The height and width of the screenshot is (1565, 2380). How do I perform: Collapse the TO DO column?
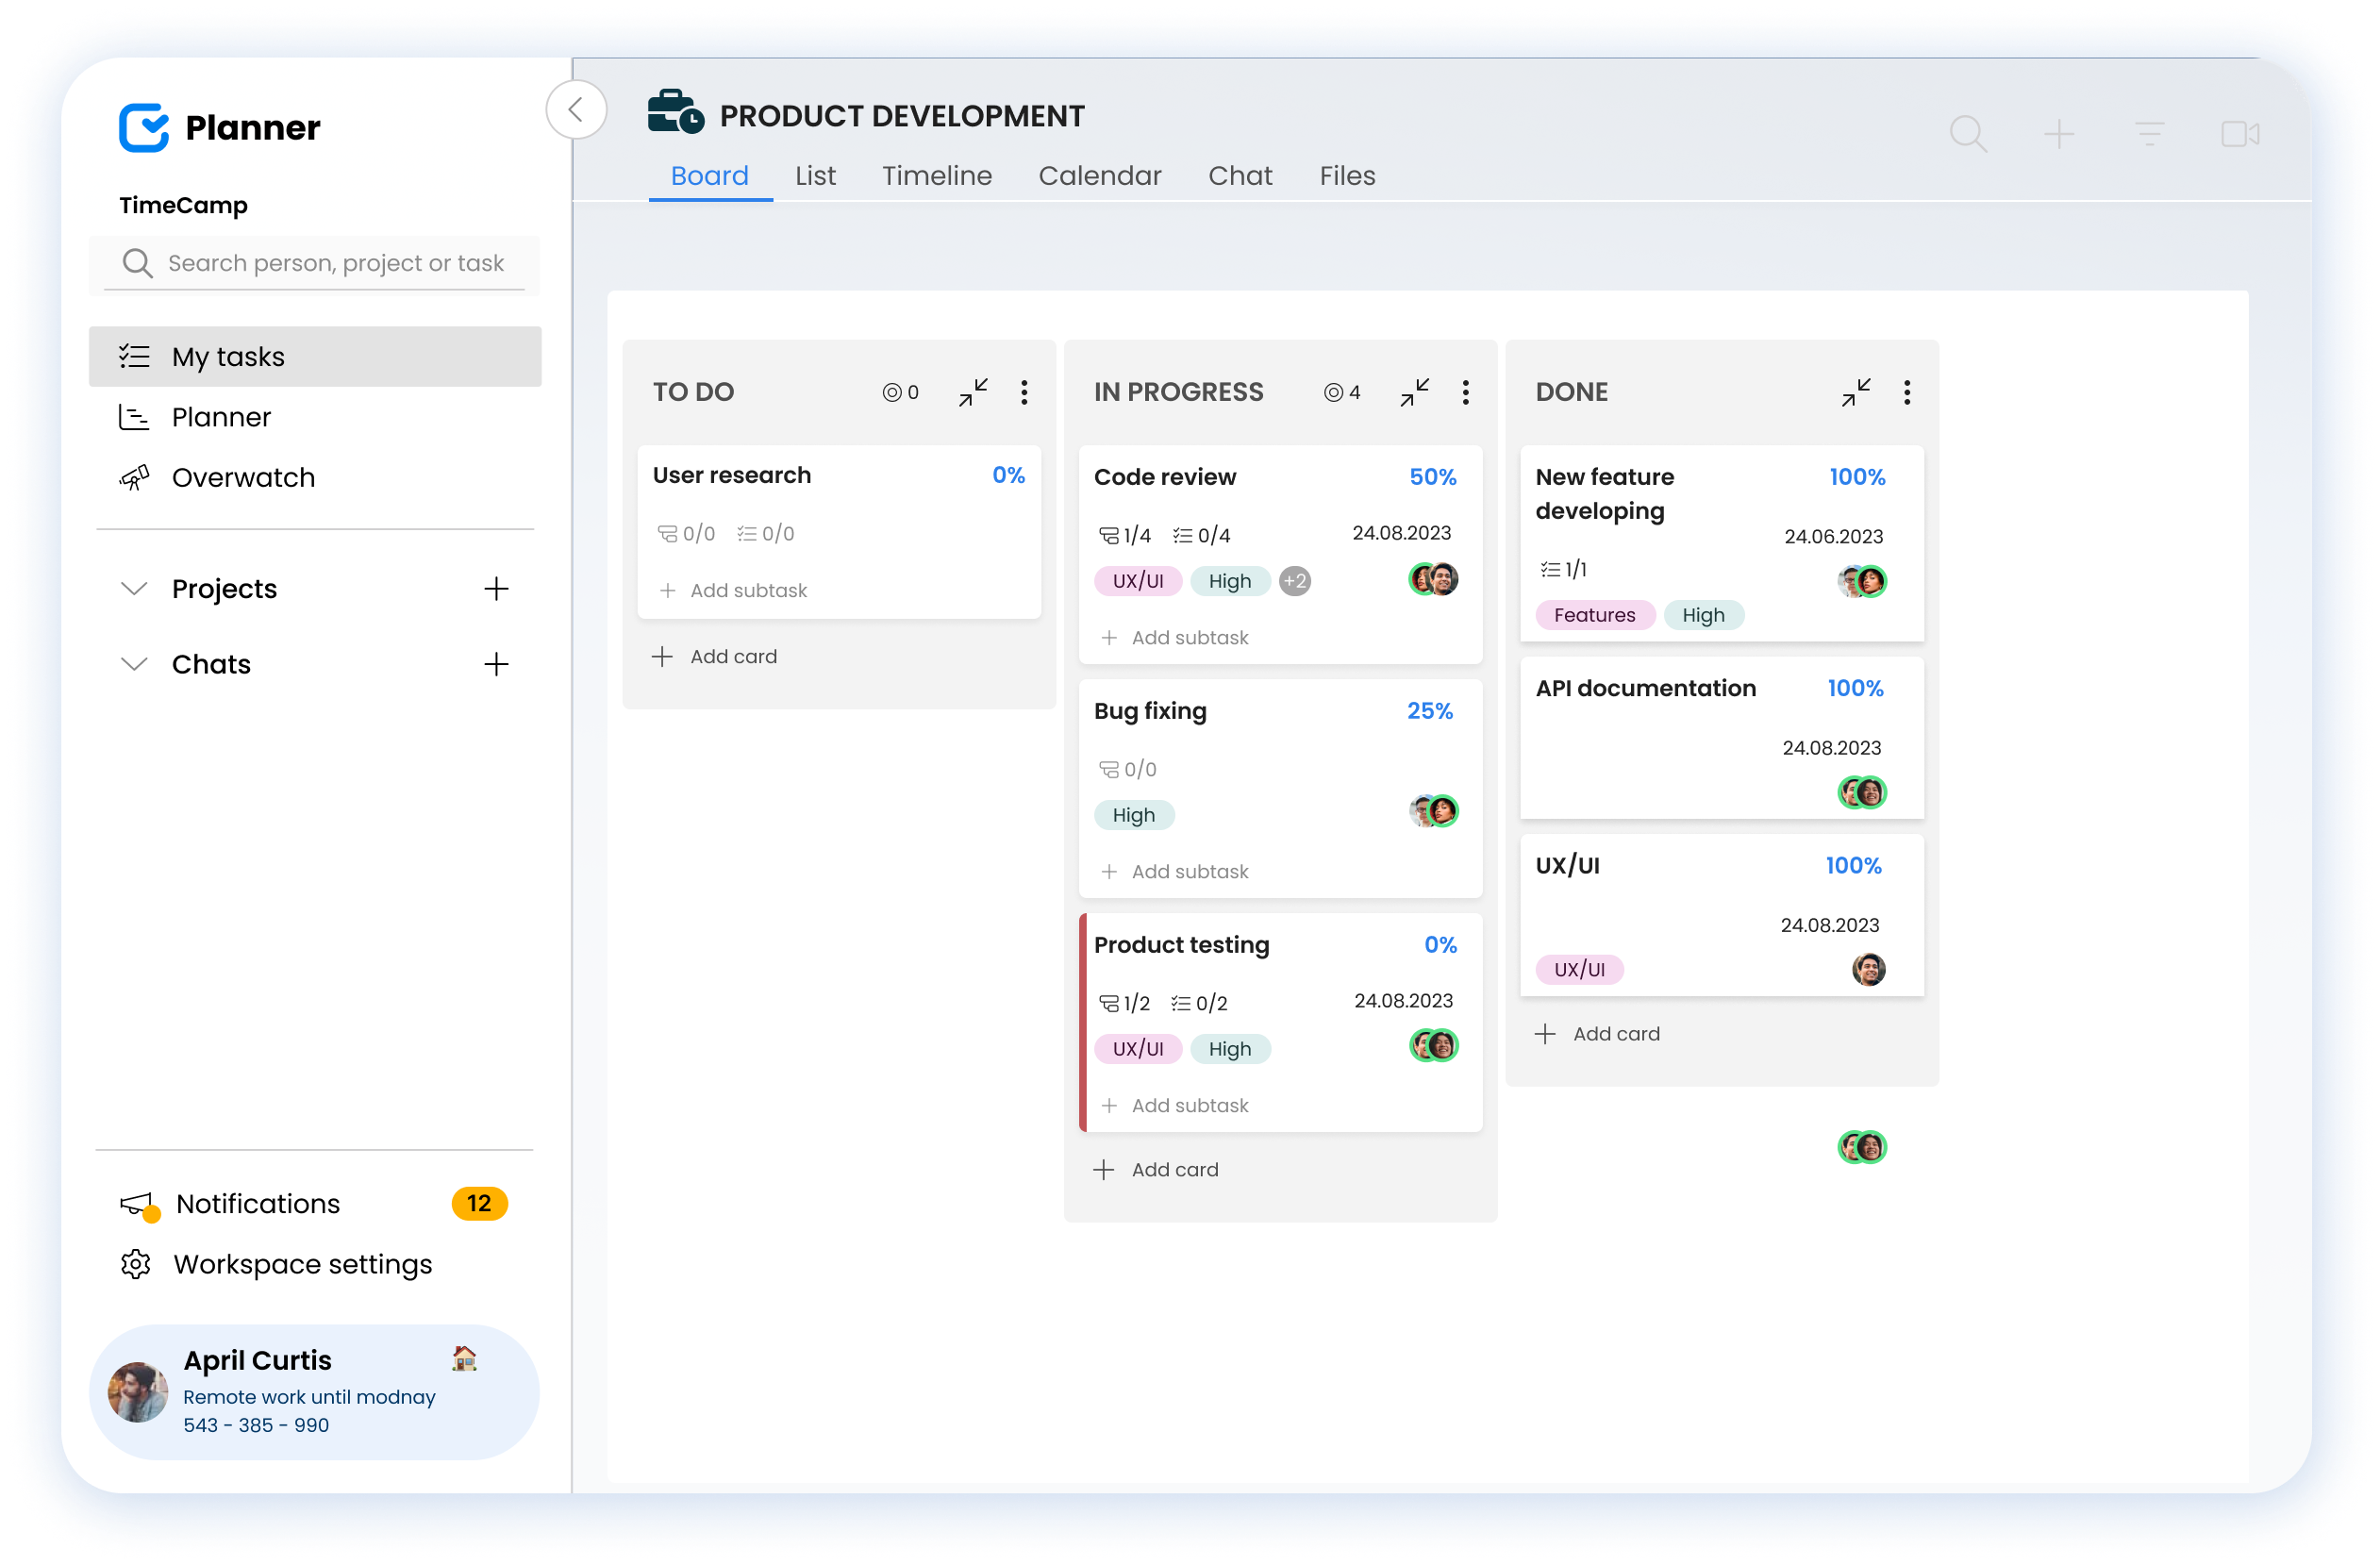[x=972, y=392]
